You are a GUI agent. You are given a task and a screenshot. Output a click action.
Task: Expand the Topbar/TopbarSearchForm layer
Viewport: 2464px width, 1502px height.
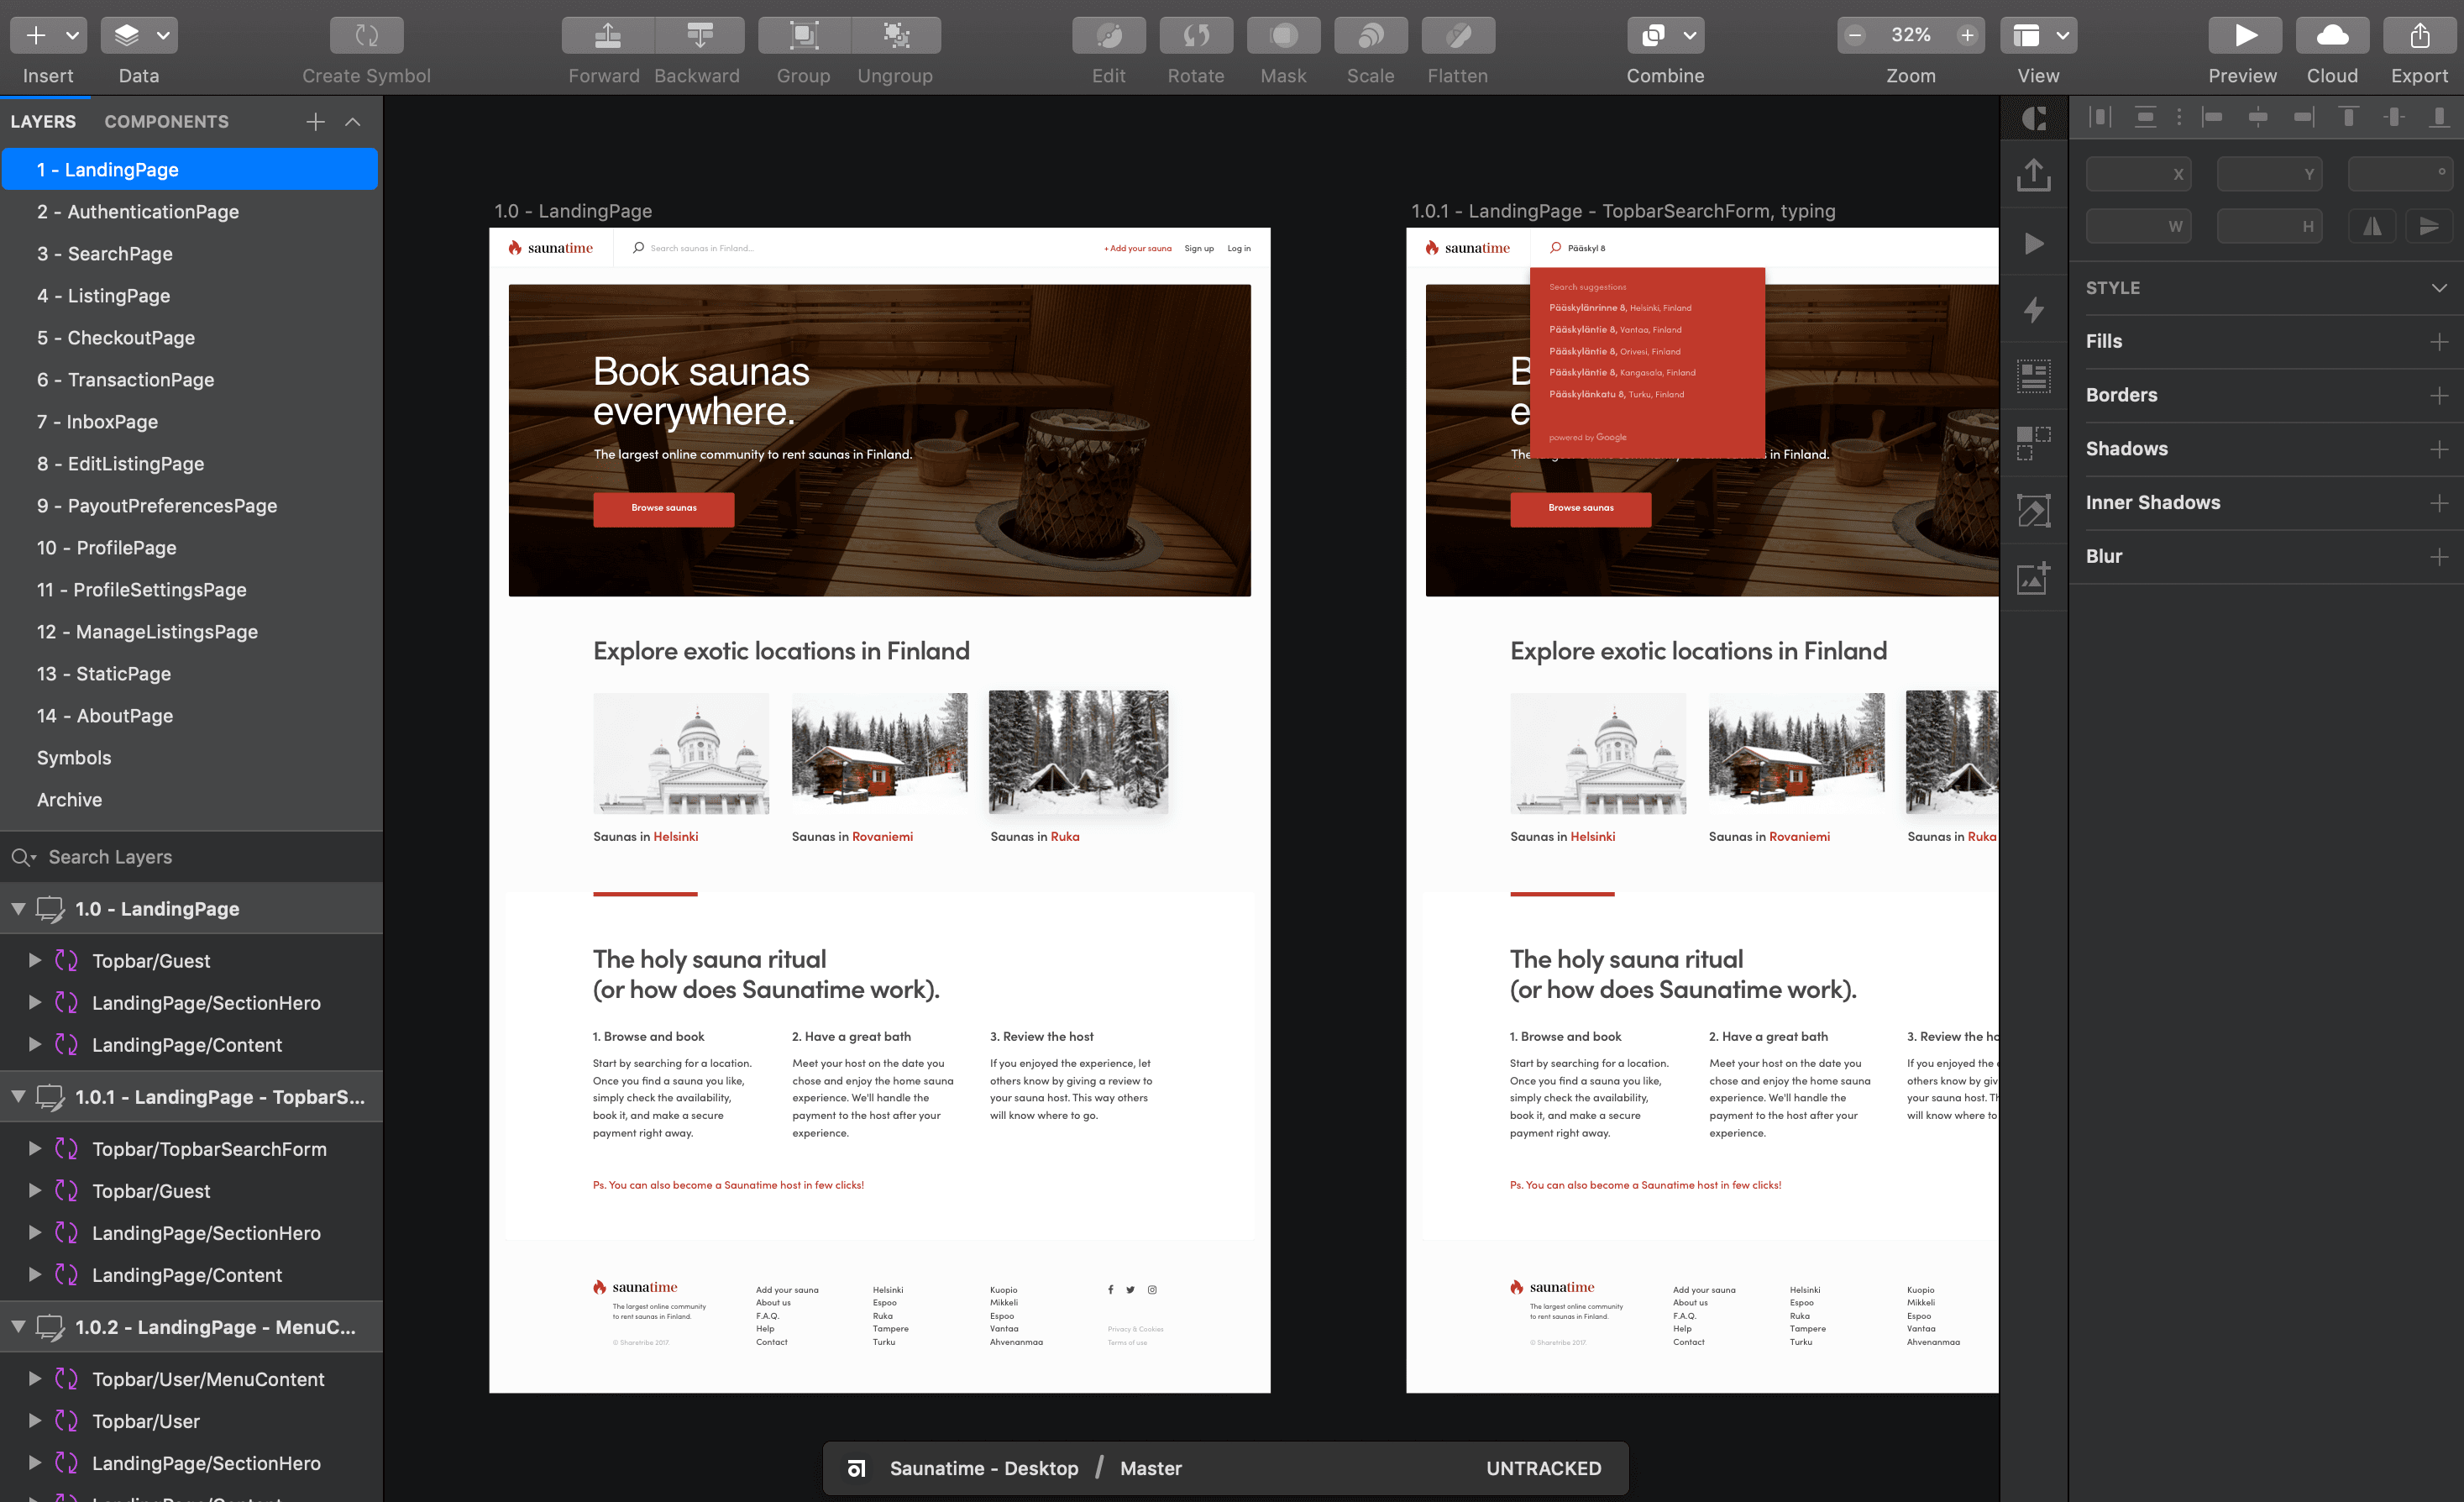[x=35, y=1149]
